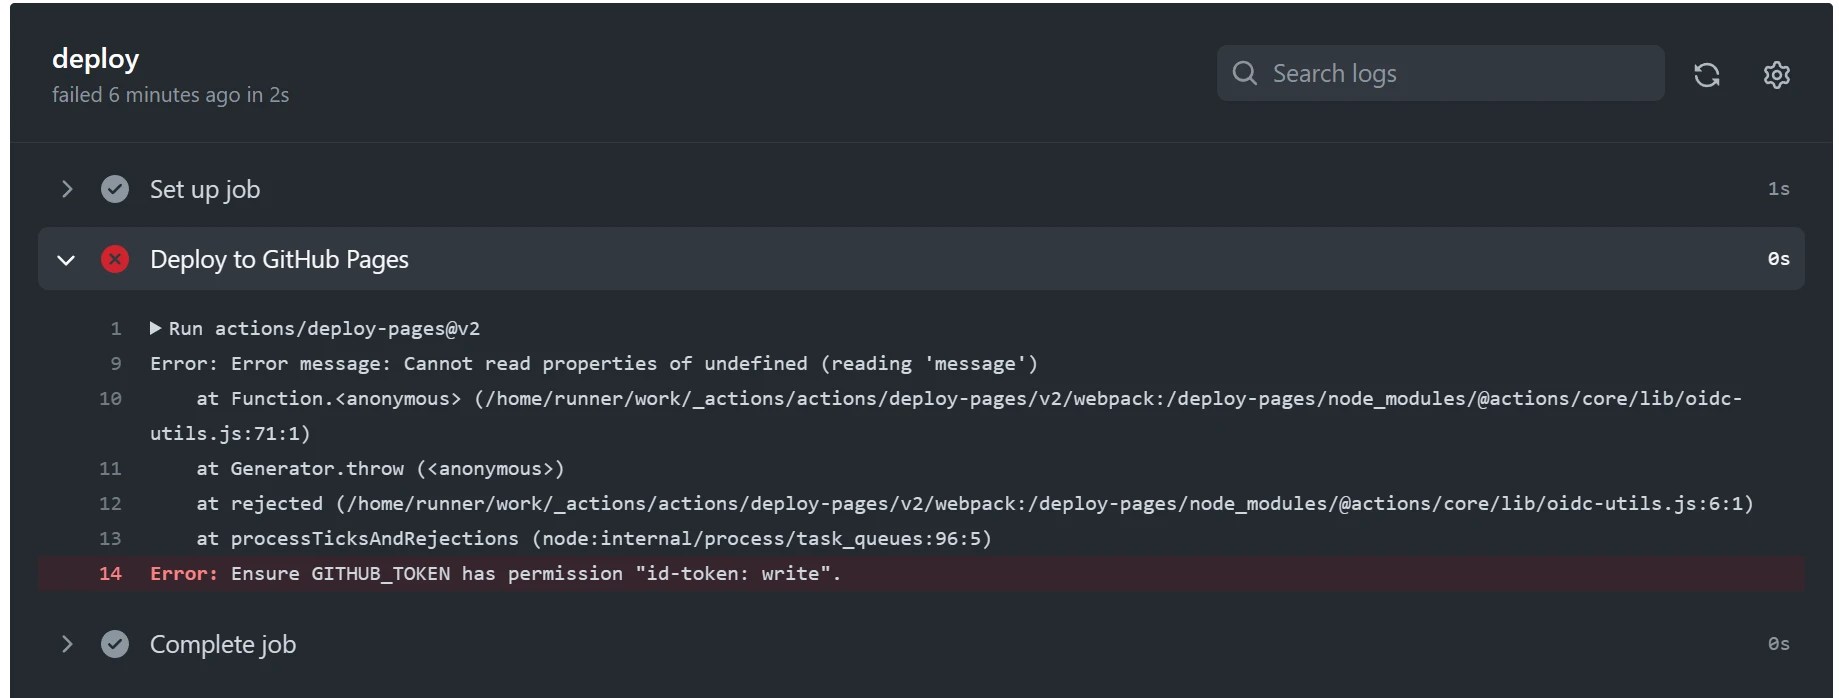Screen dimensions: 1839x698
Task: Click log line number 10
Action: pyautogui.click(x=110, y=398)
